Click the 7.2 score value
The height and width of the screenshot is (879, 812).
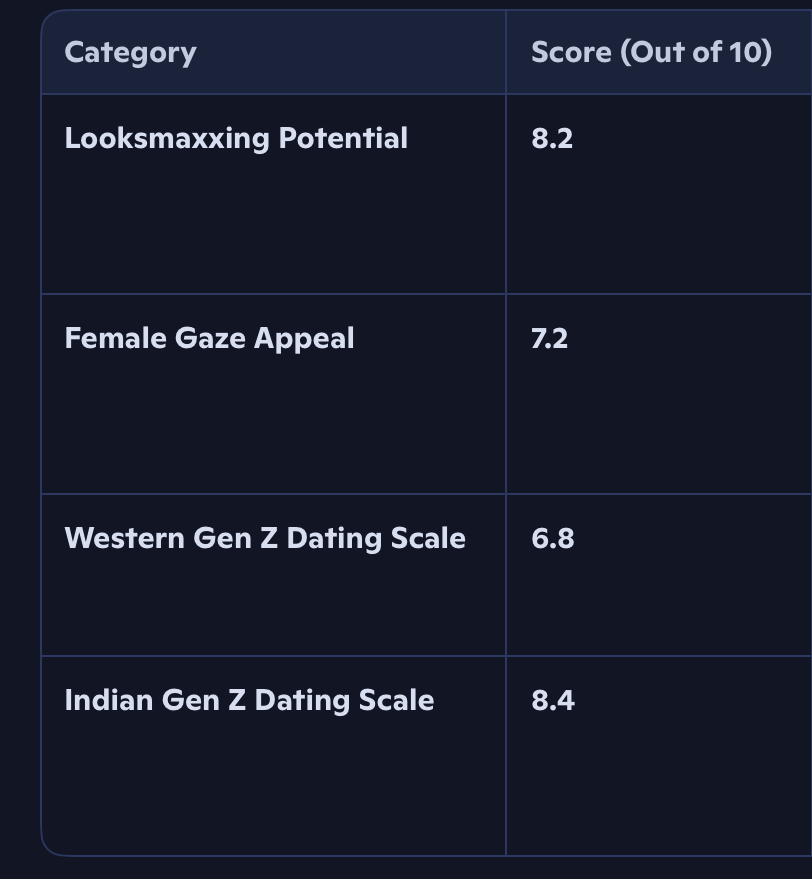point(549,338)
